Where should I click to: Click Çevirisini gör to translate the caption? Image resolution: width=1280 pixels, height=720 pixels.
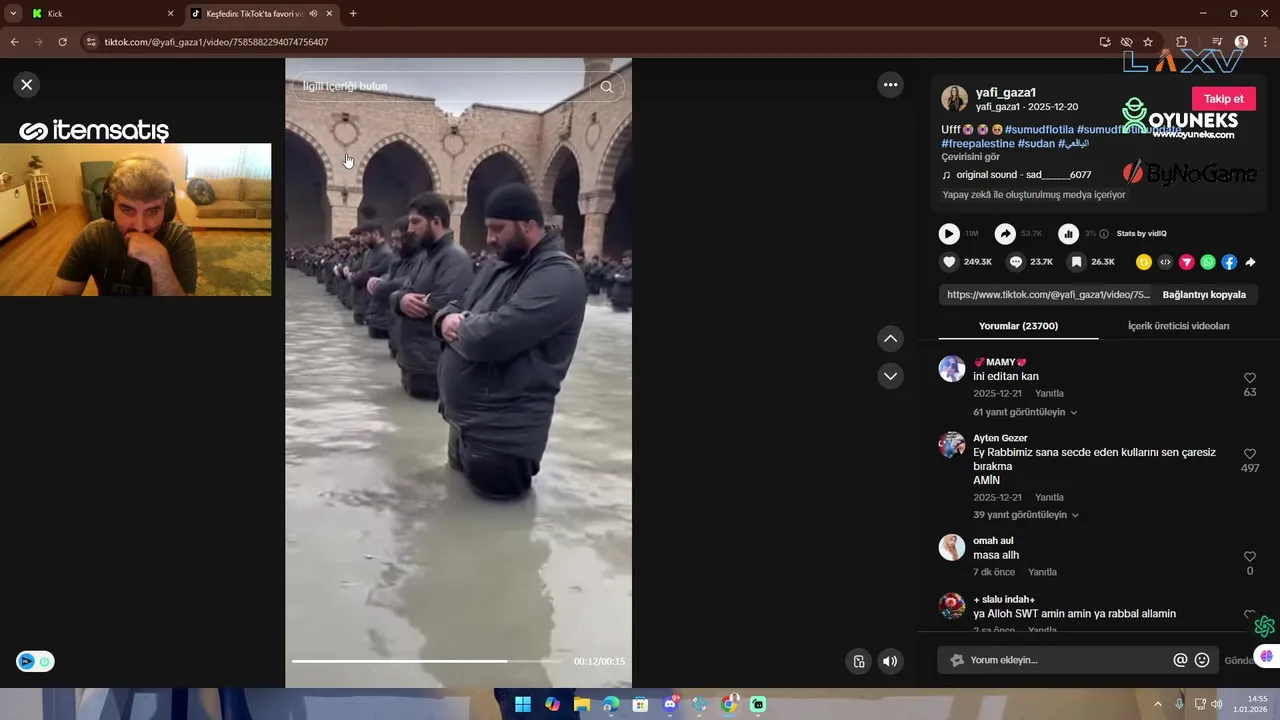[x=970, y=157]
